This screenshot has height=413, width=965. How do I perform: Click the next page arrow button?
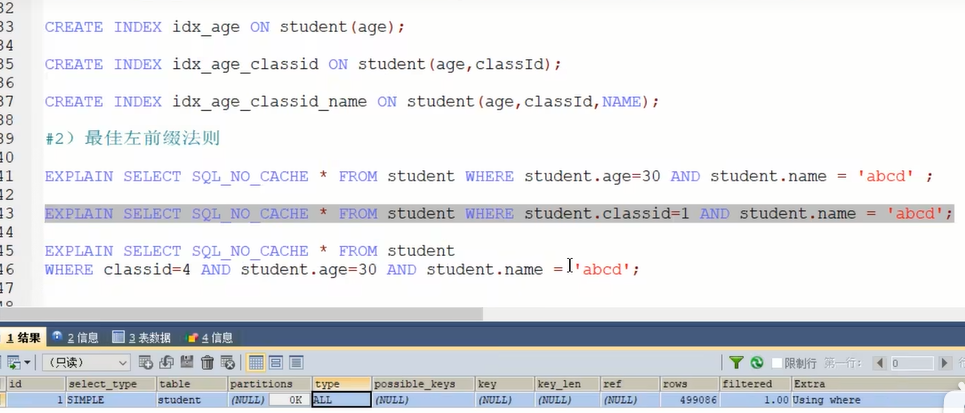946,363
